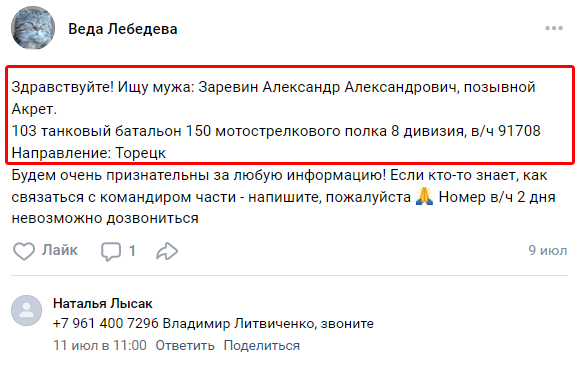Open Веда Лебедева's profile name link
Viewport: 583px width, 367px height.
(x=123, y=29)
